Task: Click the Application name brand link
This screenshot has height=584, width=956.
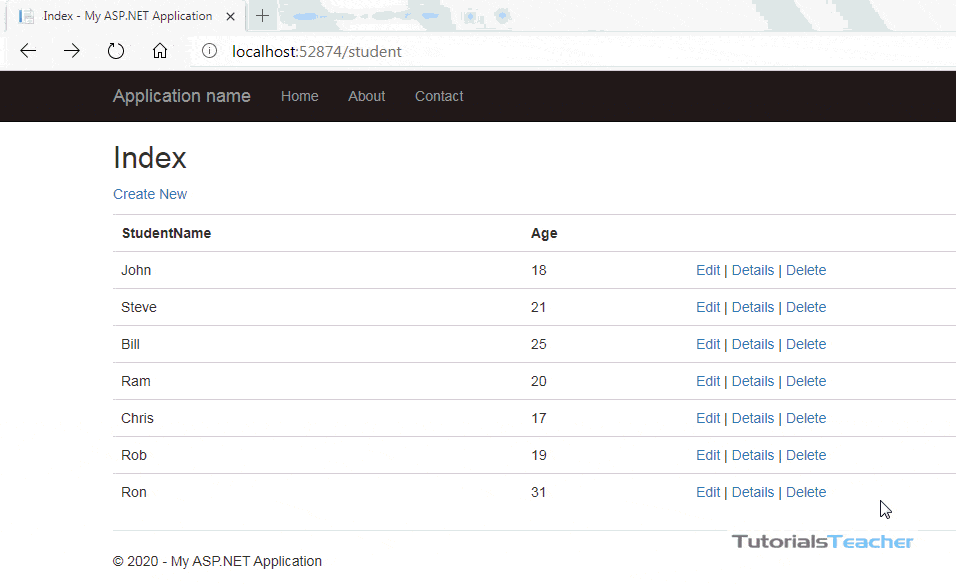Action: pos(181,96)
